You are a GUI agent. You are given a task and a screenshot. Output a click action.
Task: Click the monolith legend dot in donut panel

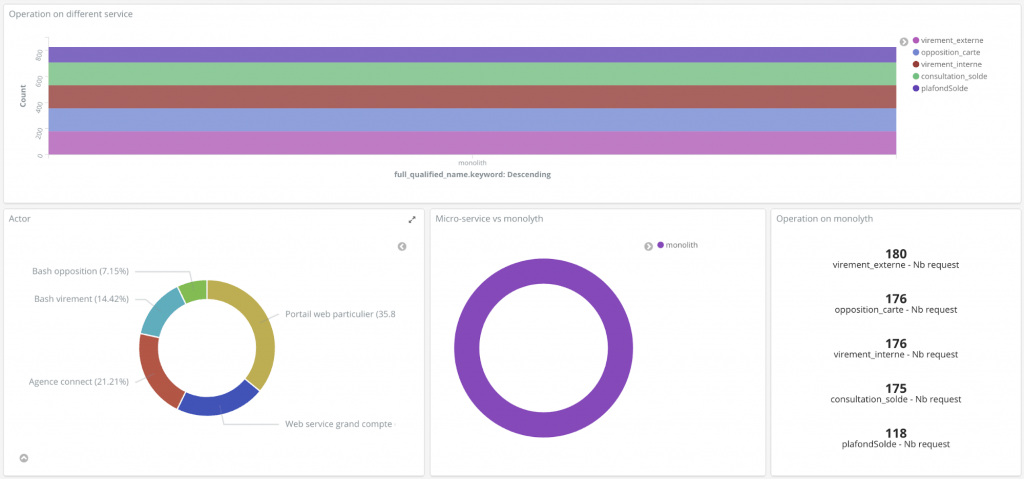pyautogui.click(x=660, y=245)
